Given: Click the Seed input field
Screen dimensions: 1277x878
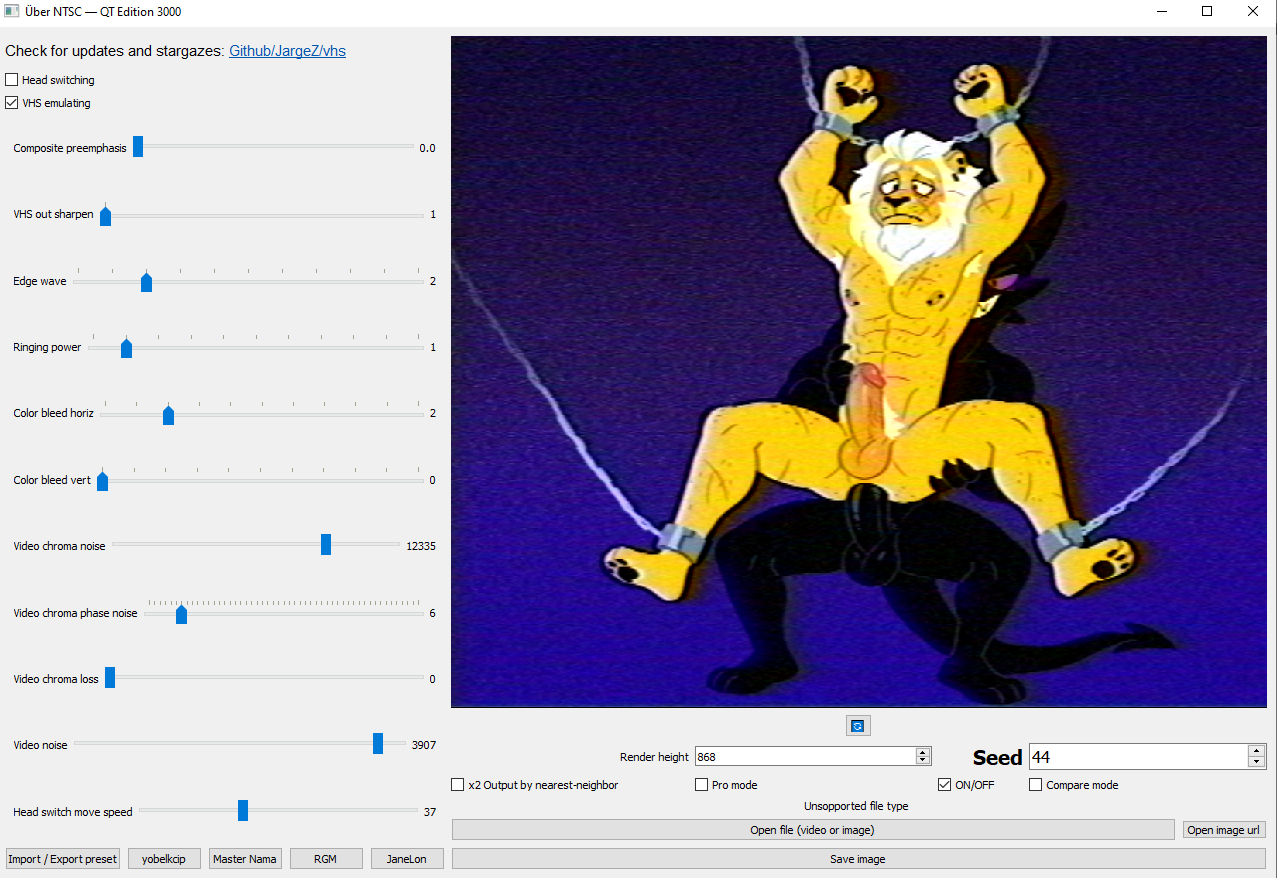Looking at the screenshot, I should click(1138, 757).
